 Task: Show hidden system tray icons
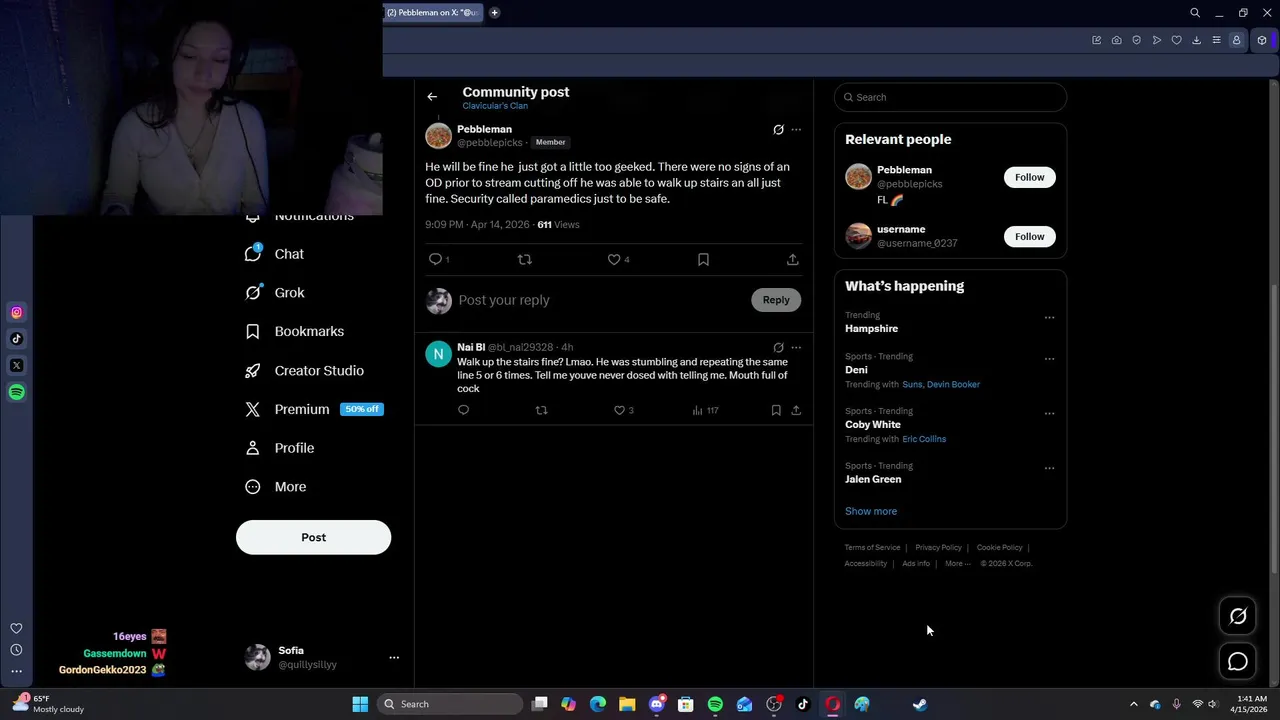click(x=1133, y=704)
